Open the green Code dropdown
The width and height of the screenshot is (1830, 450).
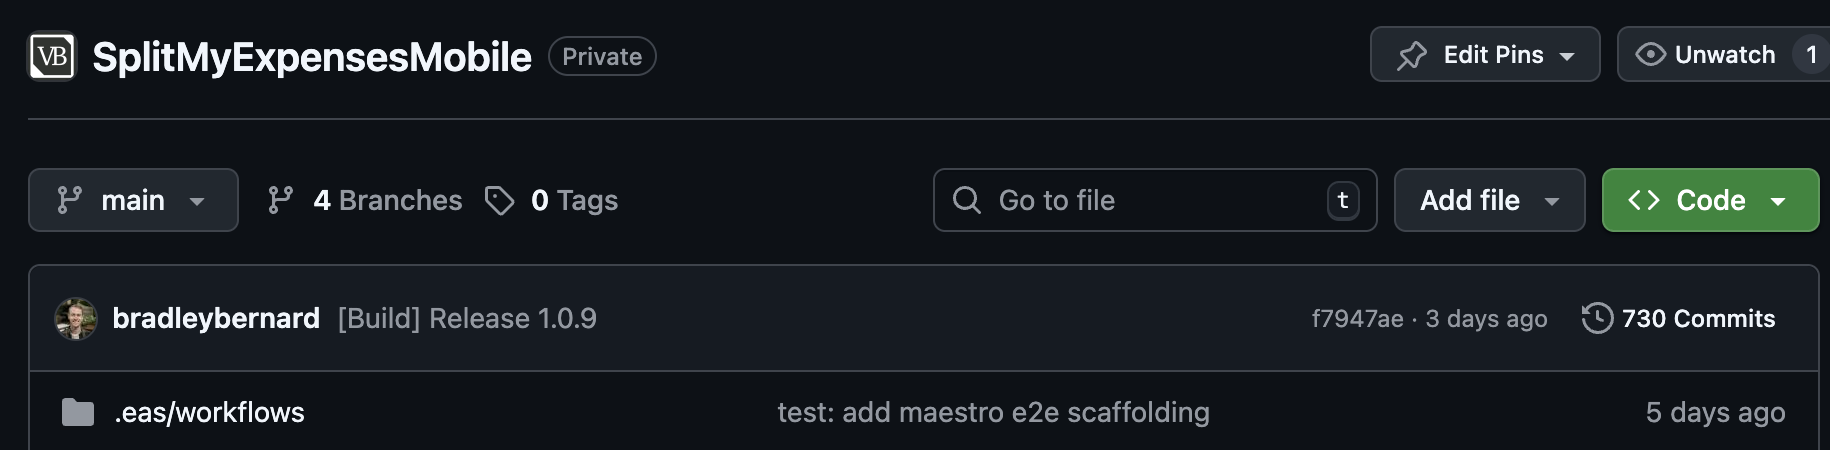(x=1710, y=200)
